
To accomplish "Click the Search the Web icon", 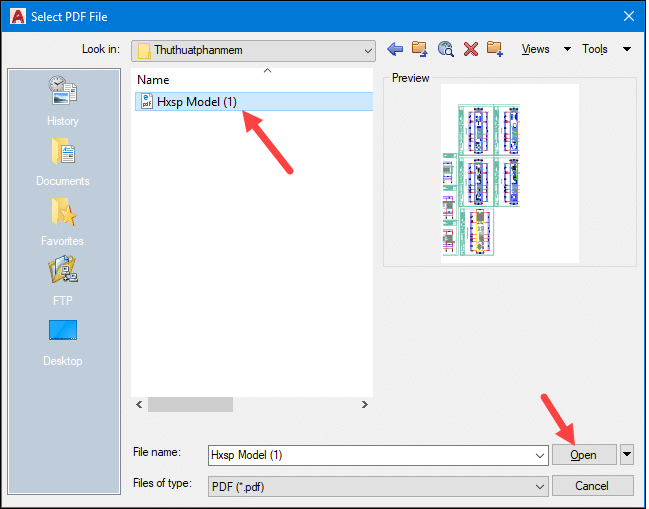I will point(446,49).
